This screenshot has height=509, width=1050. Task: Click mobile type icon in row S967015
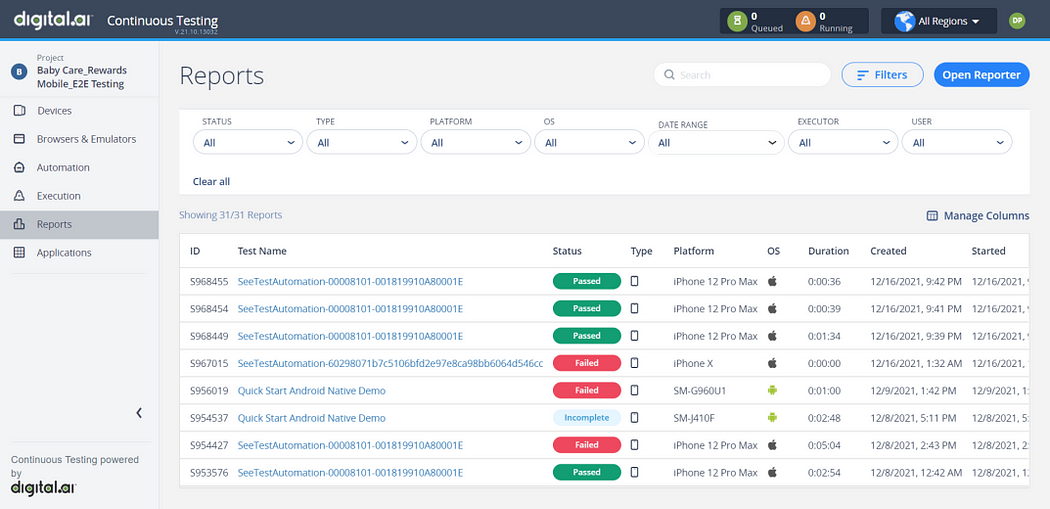[634, 363]
